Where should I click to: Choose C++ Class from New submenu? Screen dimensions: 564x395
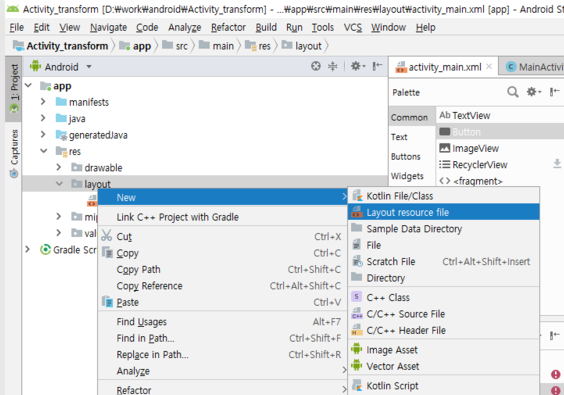444,297
